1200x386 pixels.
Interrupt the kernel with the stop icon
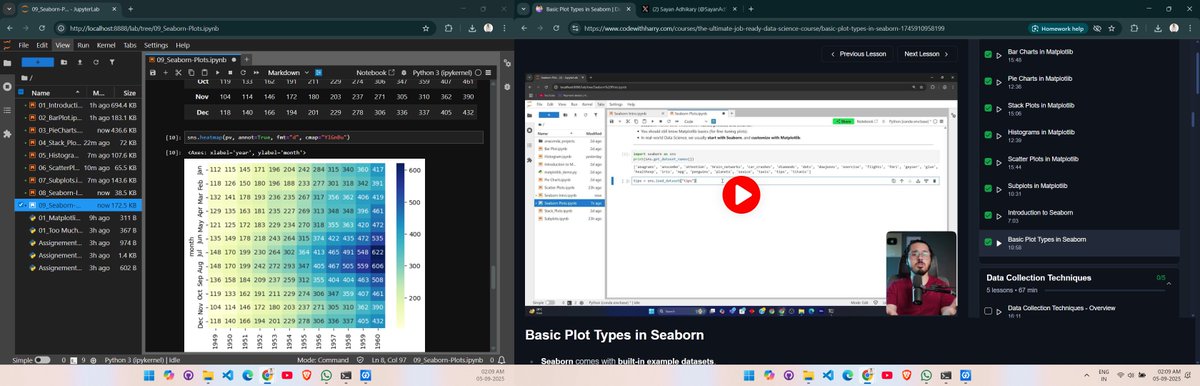click(231, 73)
